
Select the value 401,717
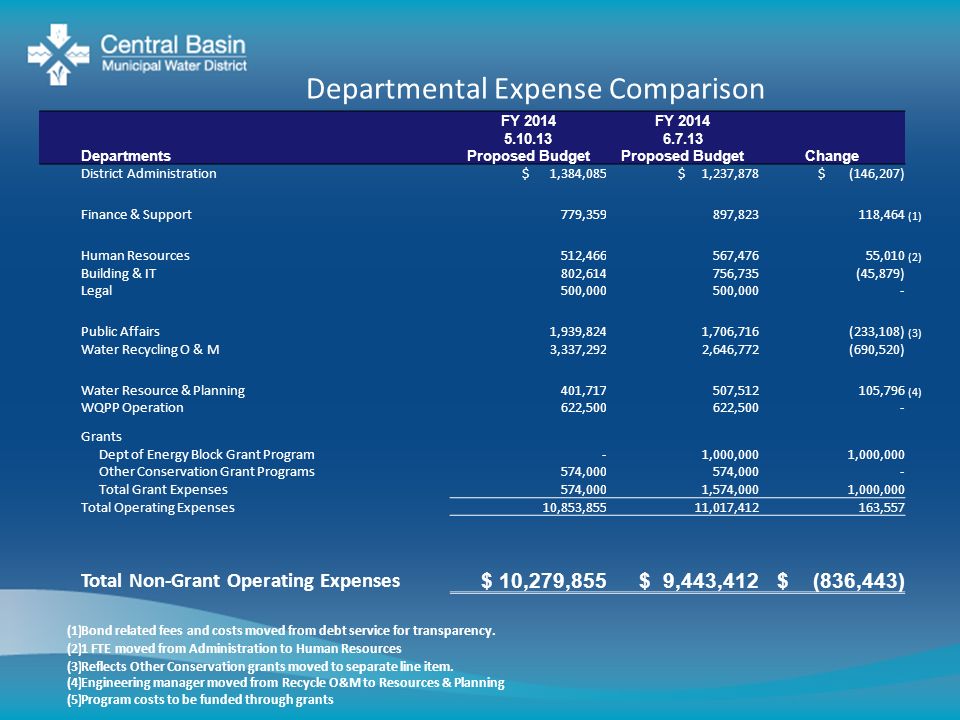583,390
